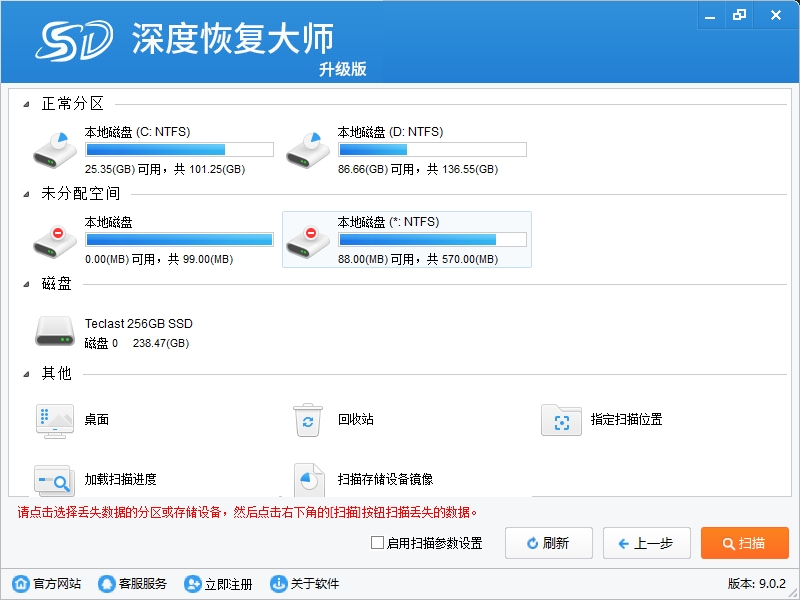The image size is (800, 600).
Task: Enable the scan parameter settings (启用扫描参数设置) checkbox
Action: pyautogui.click(x=377, y=543)
